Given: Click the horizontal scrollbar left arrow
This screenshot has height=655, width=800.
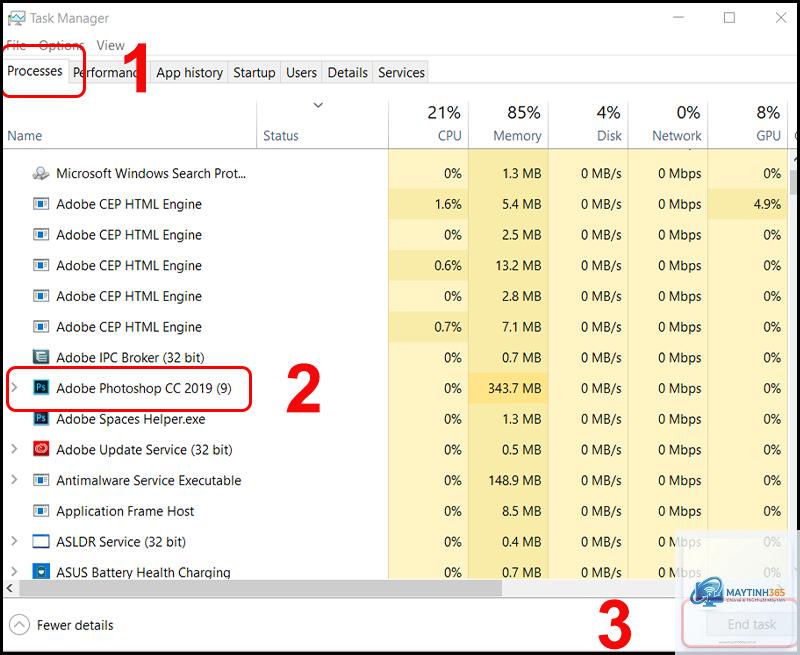Looking at the screenshot, I should click(x=10, y=589).
